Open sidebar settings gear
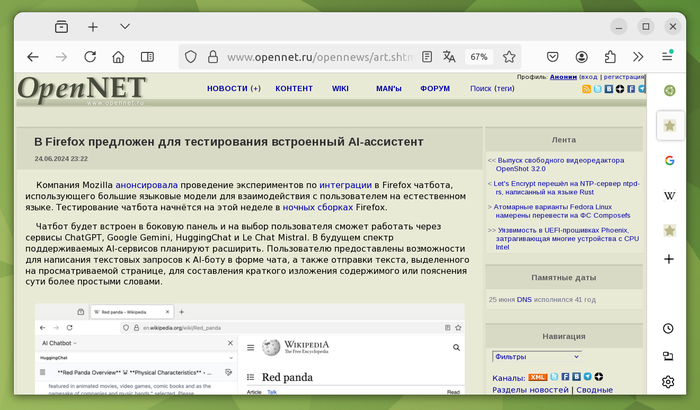This screenshot has width=700, height=410. coord(668,382)
